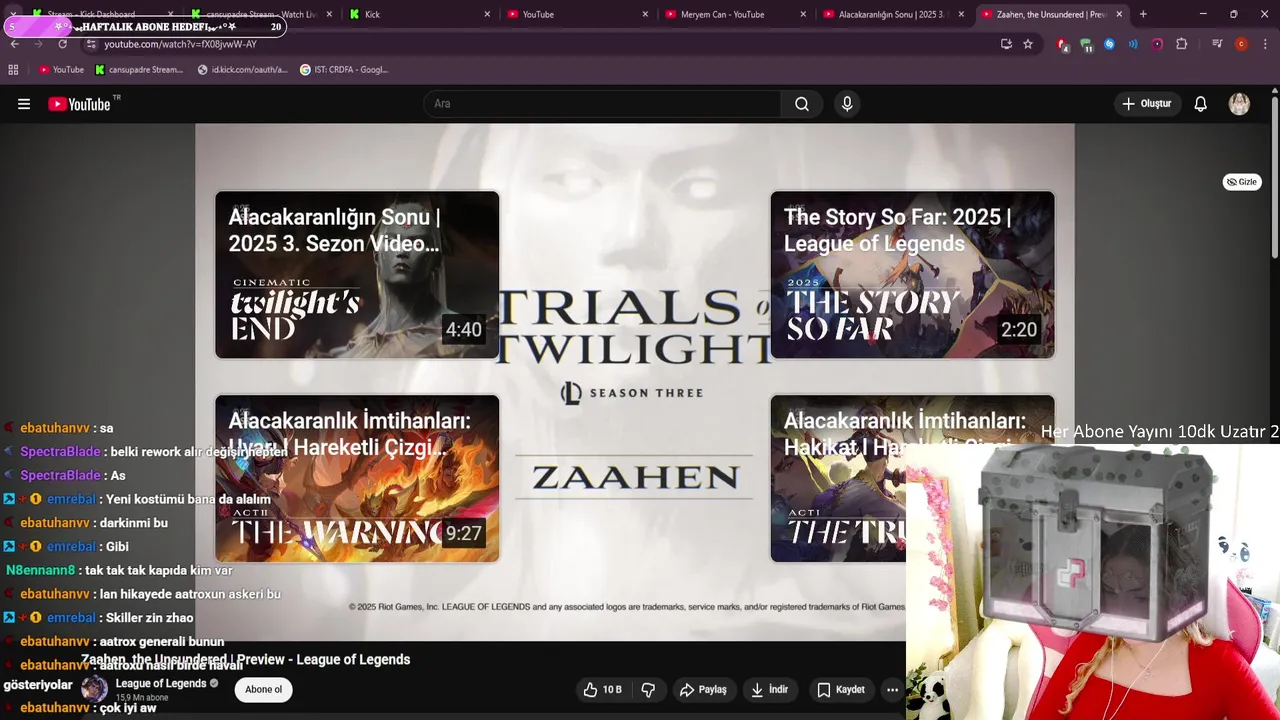
Task: Switch to the YouTube tab
Action: 578,14
